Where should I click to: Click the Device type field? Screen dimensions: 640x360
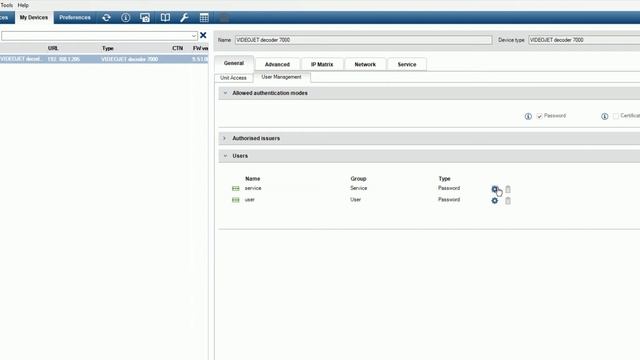tap(584, 40)
